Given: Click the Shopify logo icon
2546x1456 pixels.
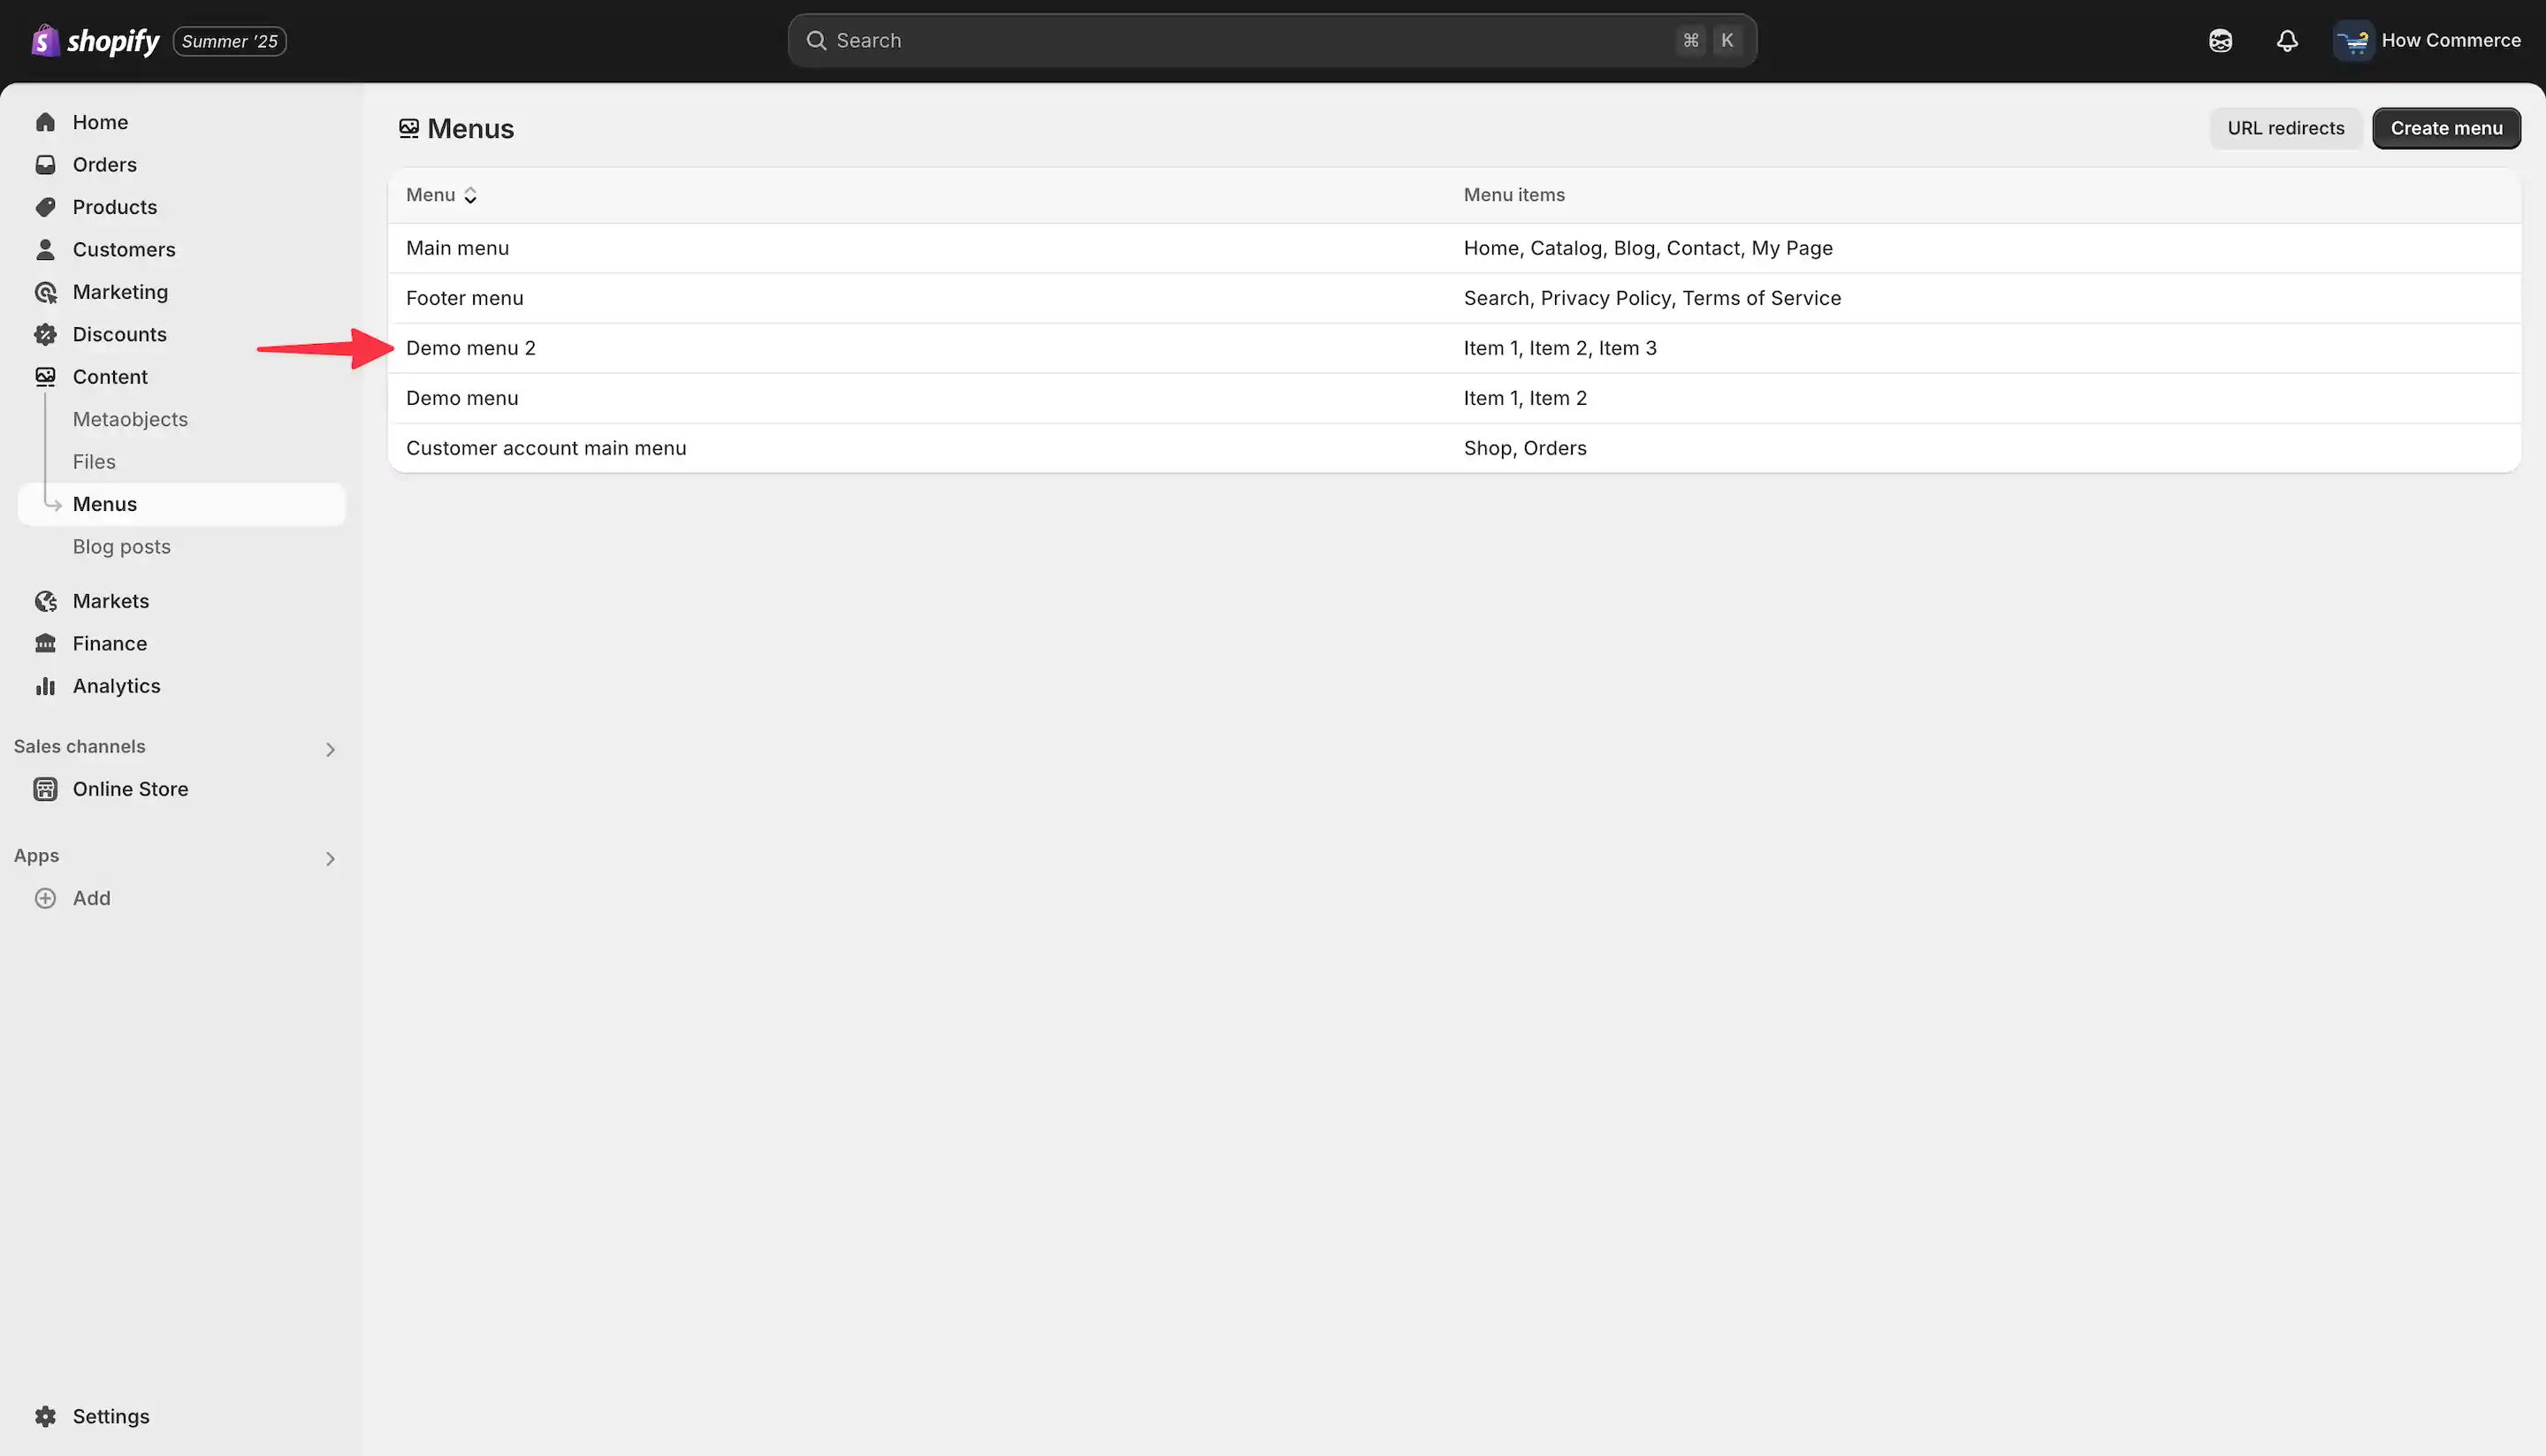Looking at the screenshot, I should click(45, 40).
